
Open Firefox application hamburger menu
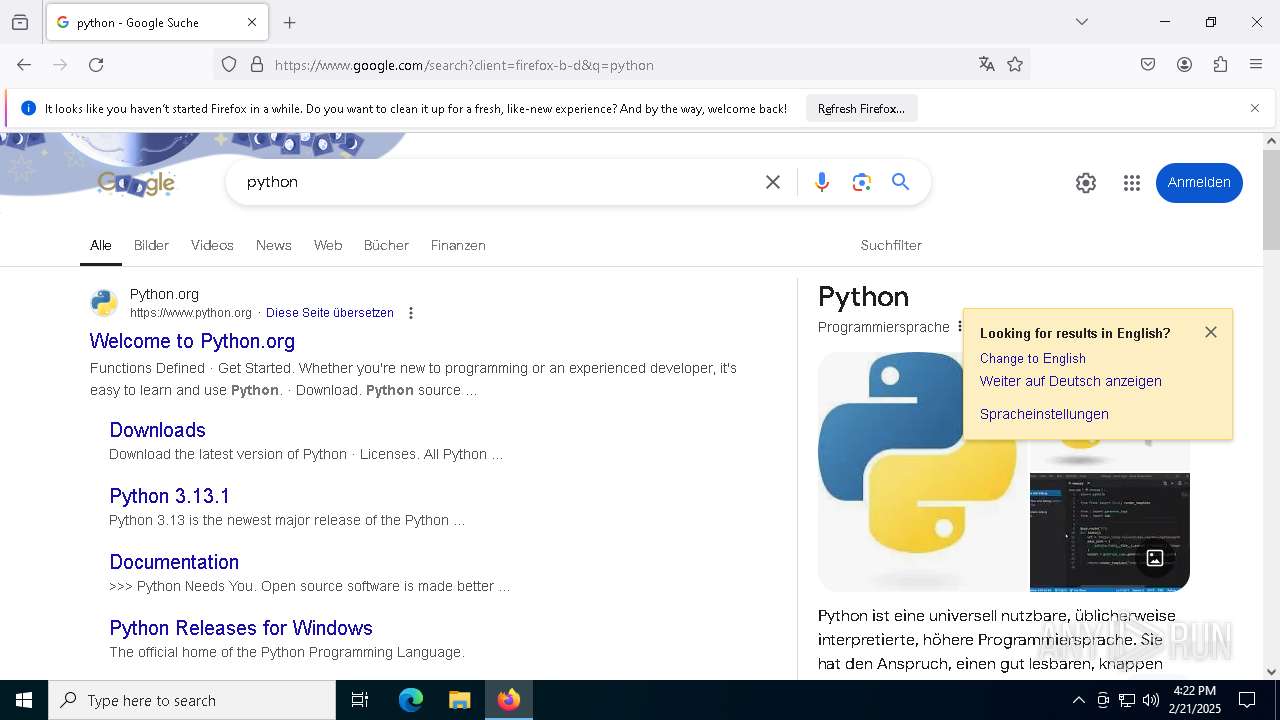pos(1256,65)
